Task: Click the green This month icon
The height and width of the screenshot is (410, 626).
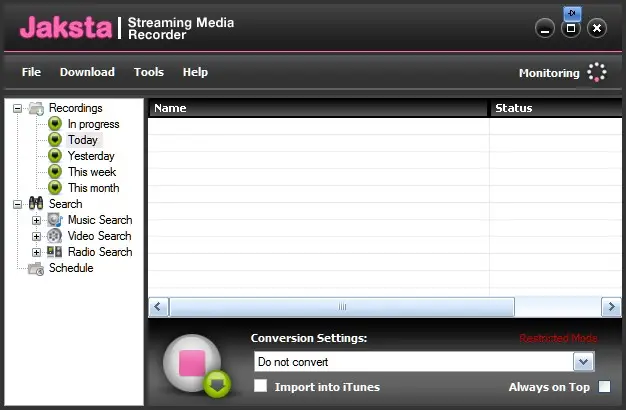Action: (x=55, y=188)
